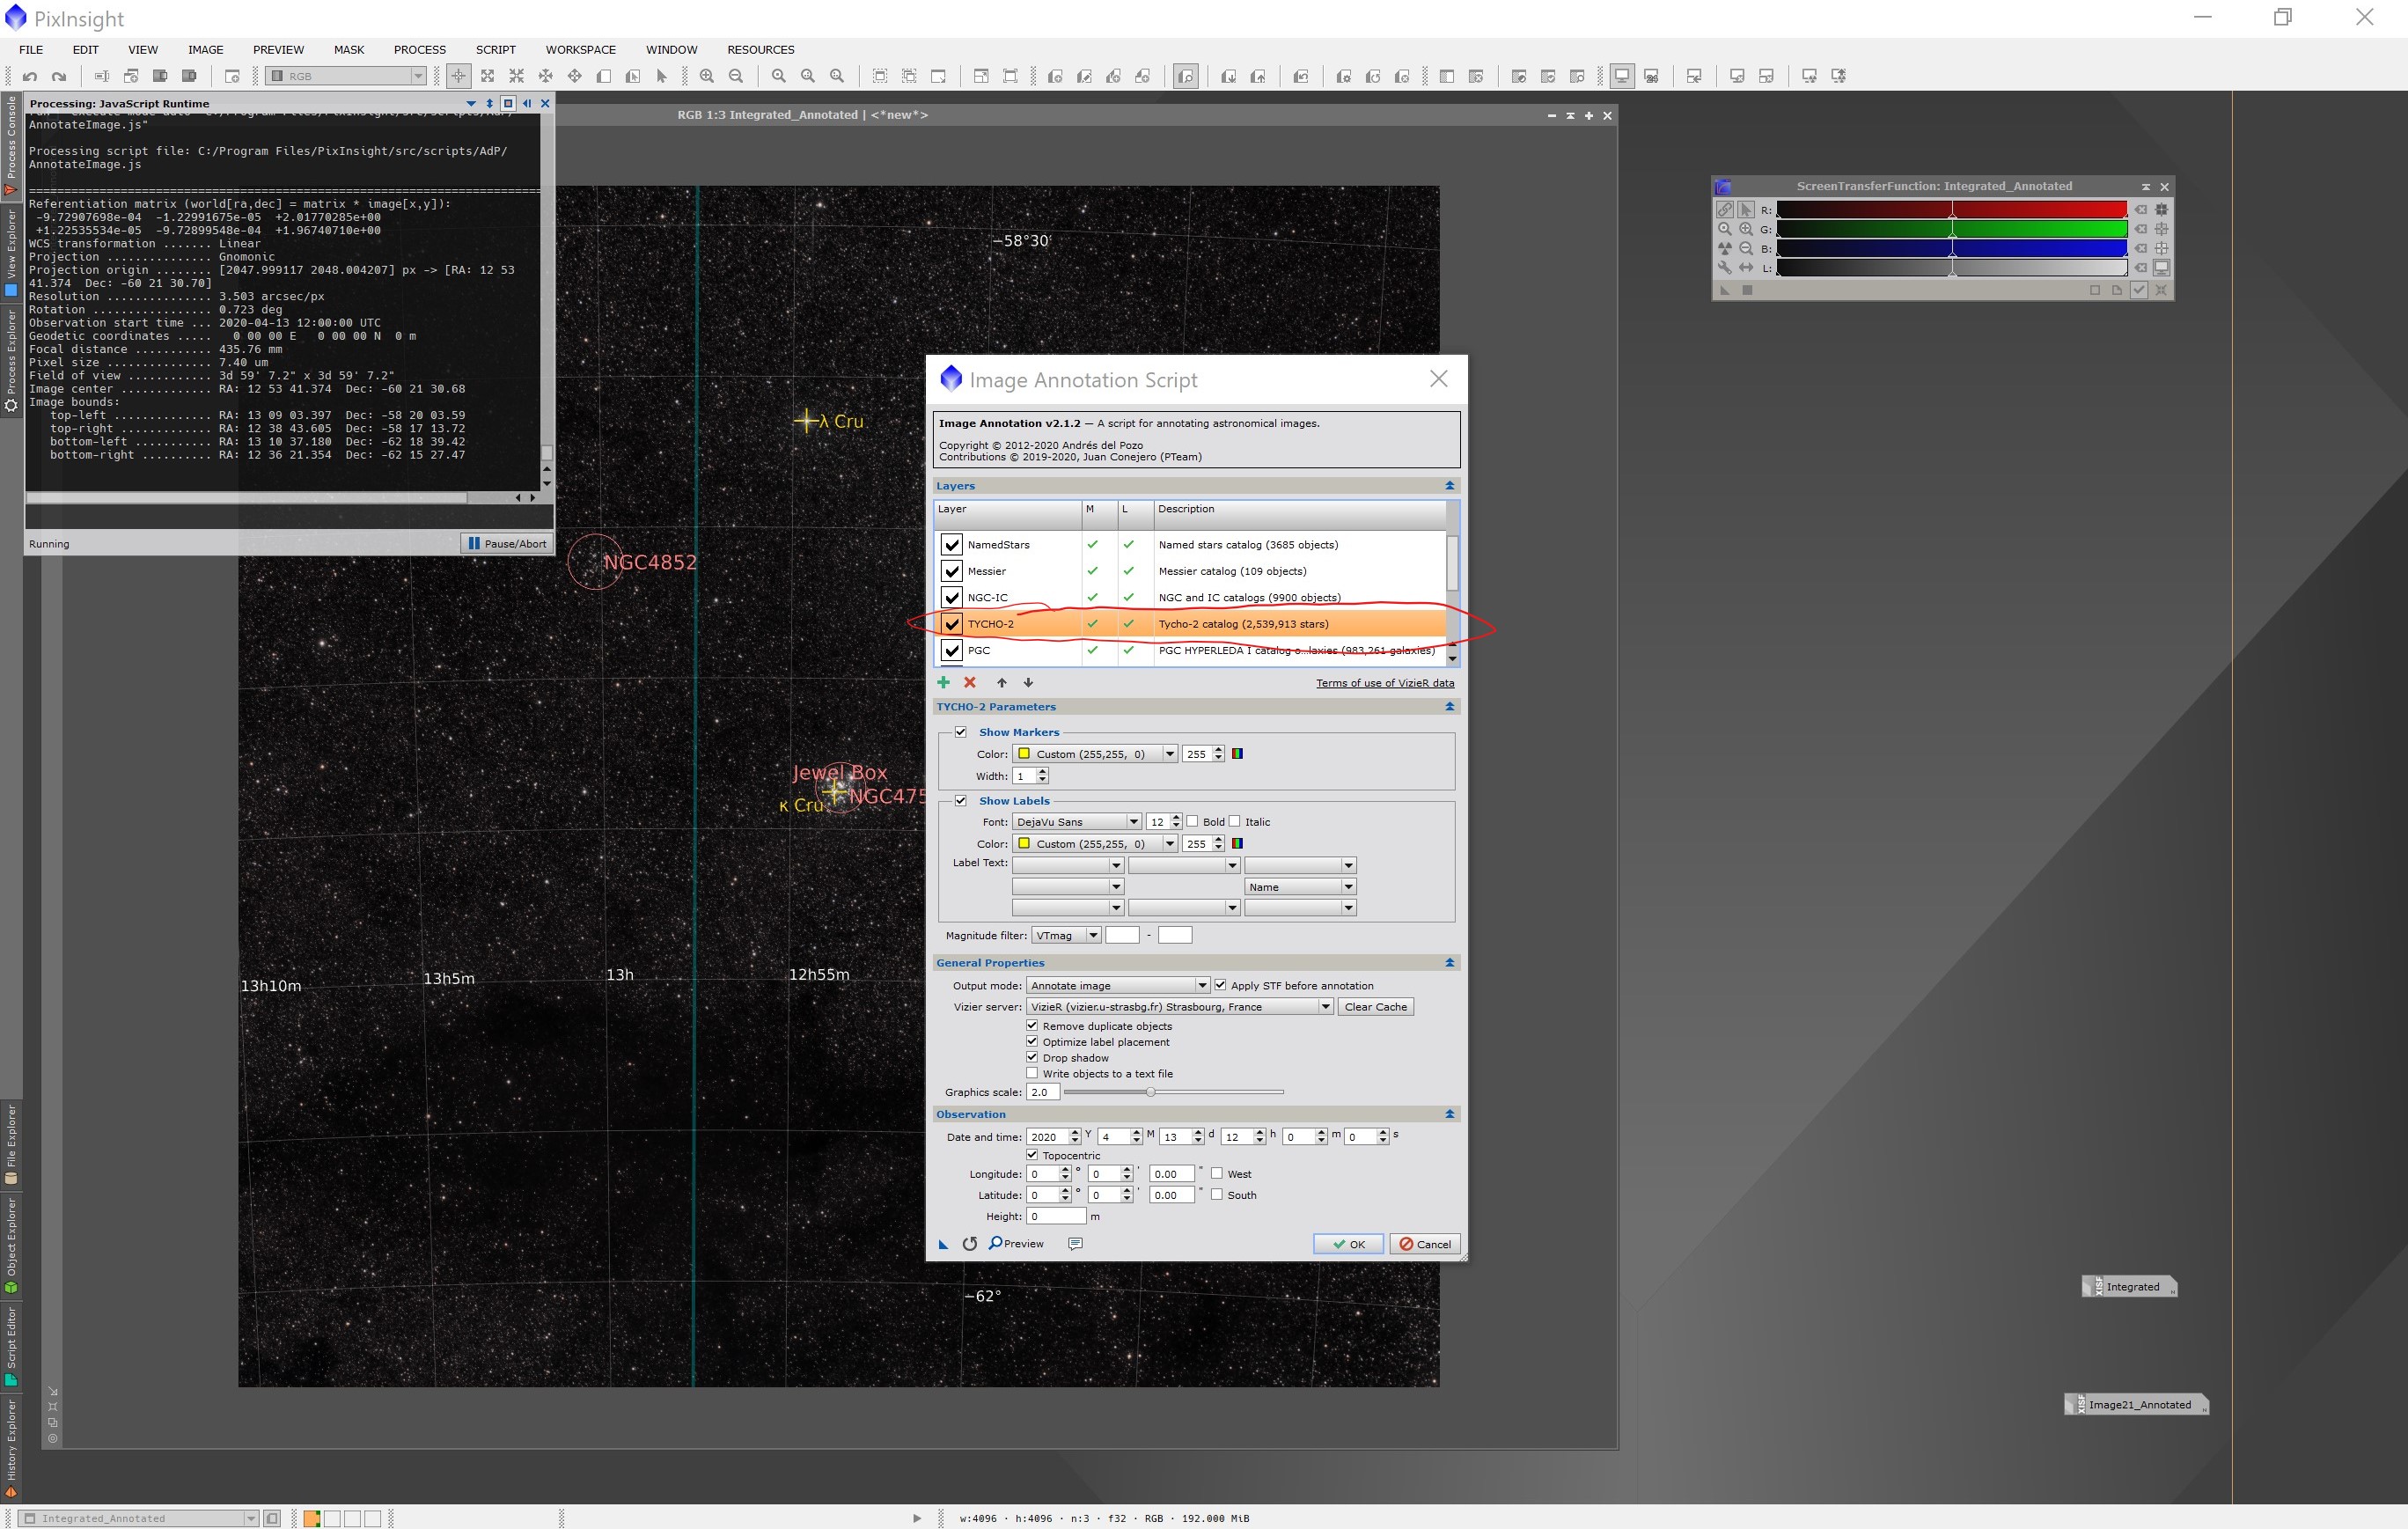
Task: Click the new instance blue triangle in script dialog
Action: [943, 1244]
